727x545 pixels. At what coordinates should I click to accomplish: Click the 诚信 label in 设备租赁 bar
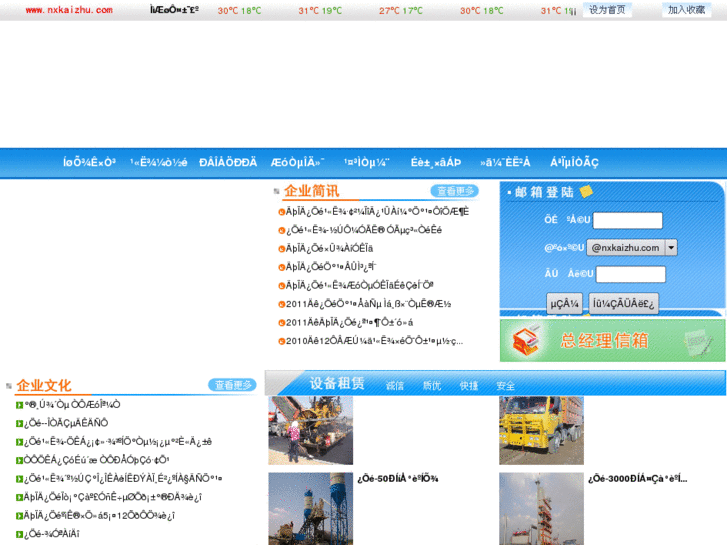[395, 386]
